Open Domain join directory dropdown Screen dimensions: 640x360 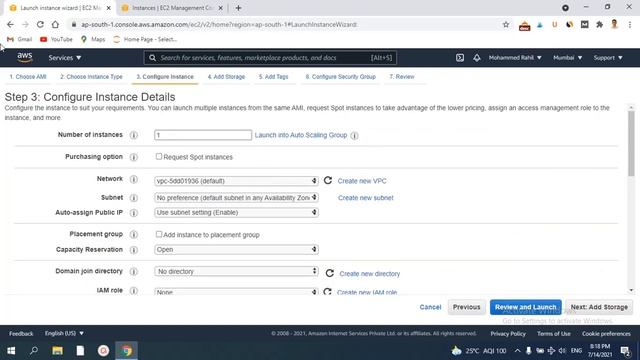pyautogui.click(x=236, y=271)
